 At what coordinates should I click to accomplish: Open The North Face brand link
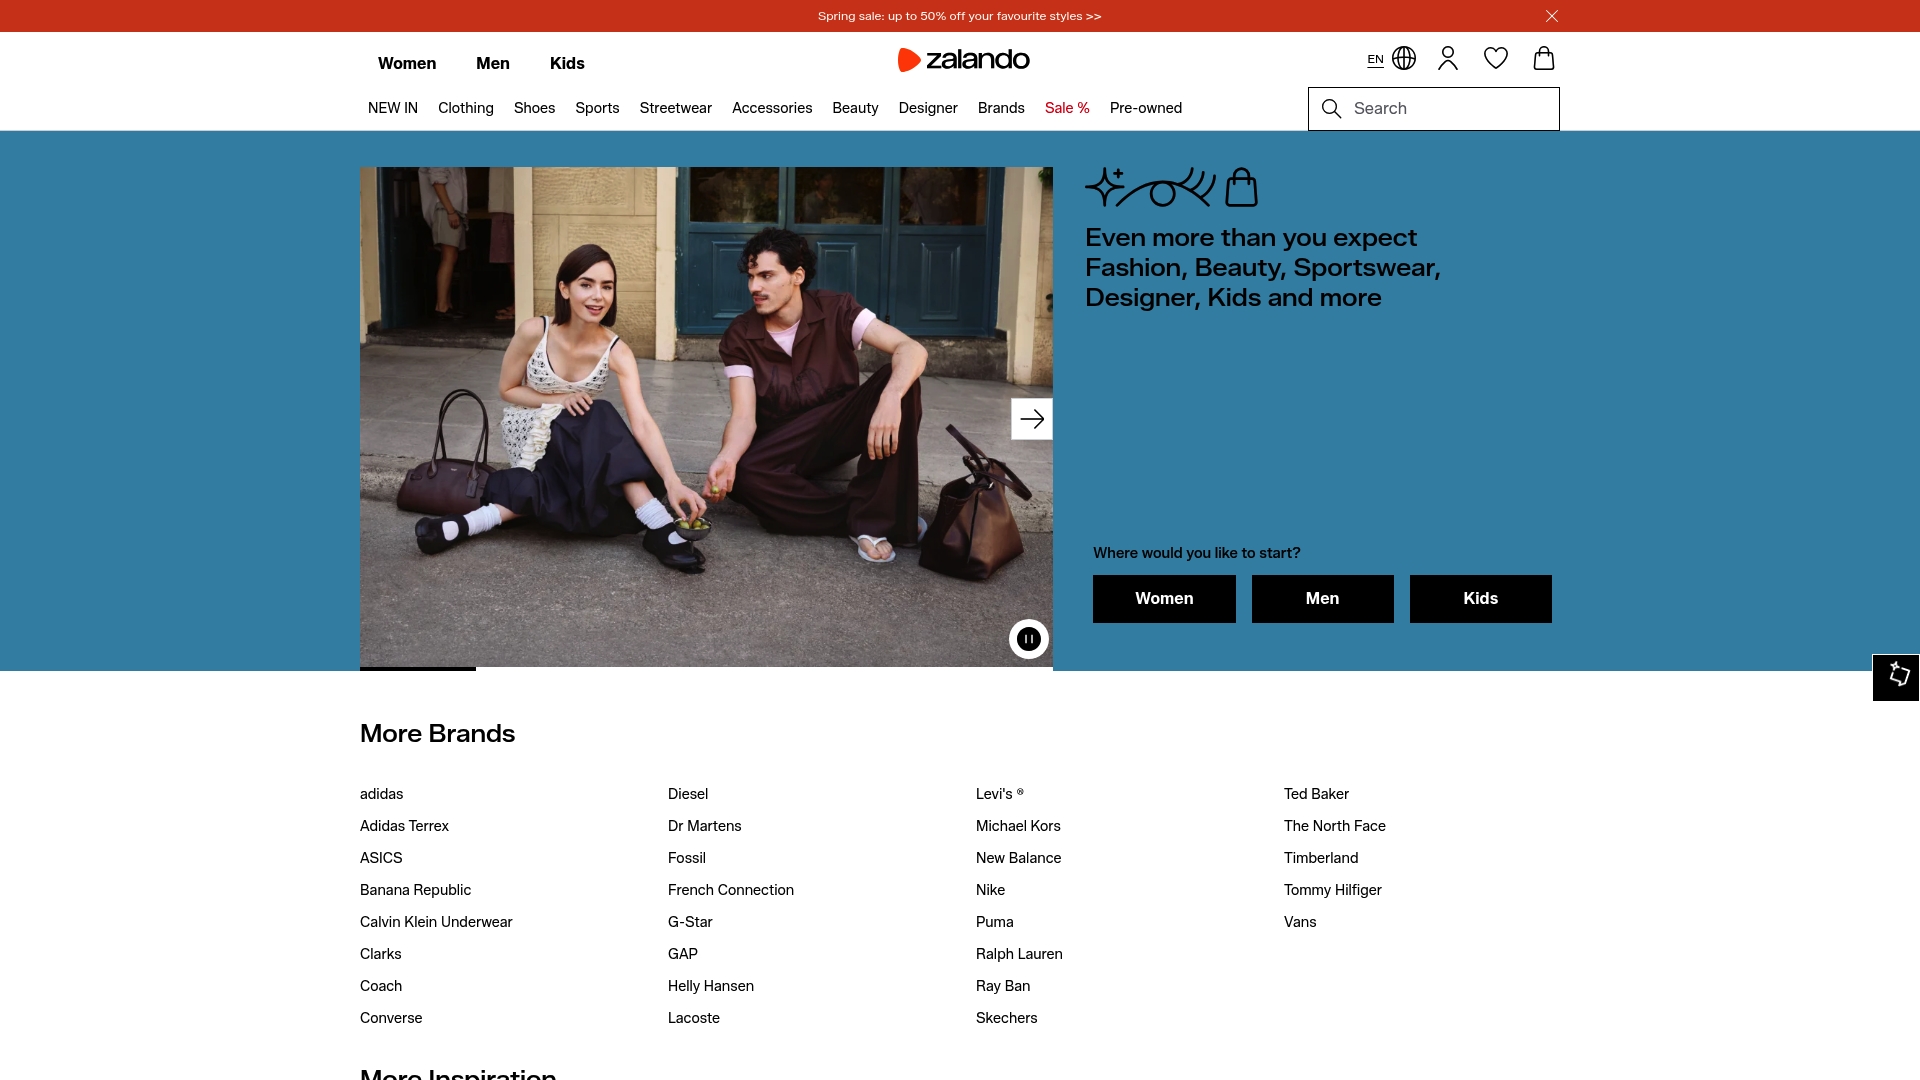coord(1335,826)
